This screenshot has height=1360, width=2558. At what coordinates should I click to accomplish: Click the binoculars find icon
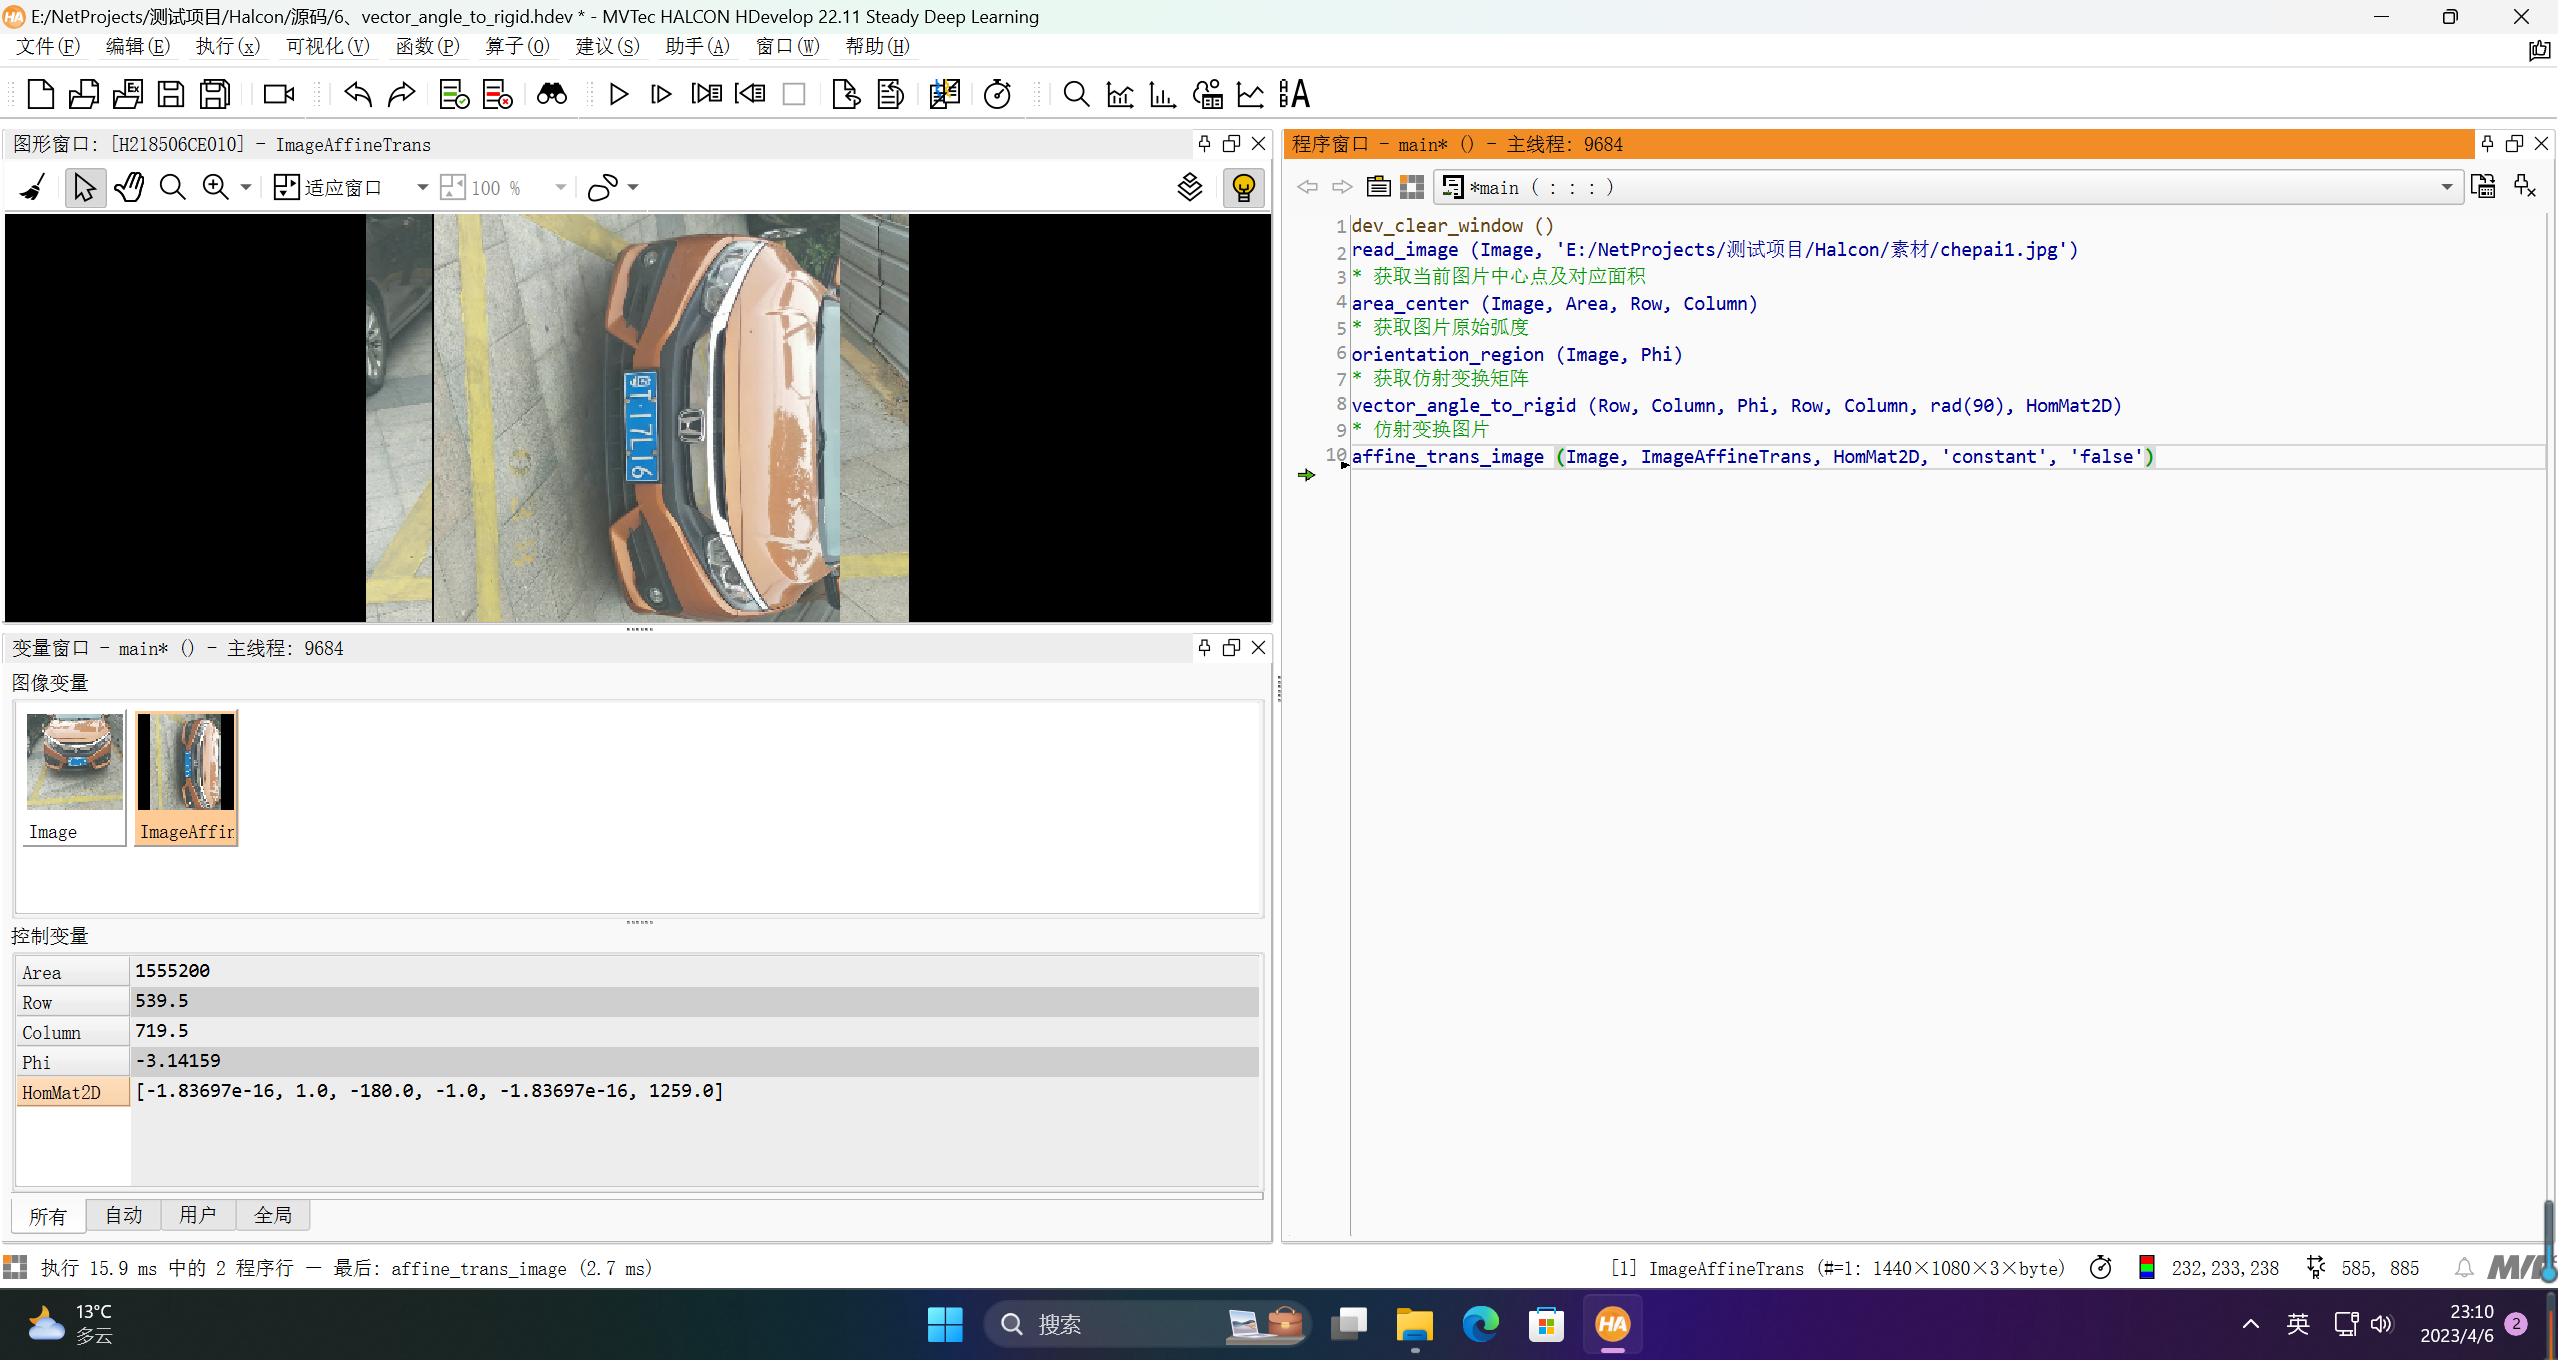point(551,94)
